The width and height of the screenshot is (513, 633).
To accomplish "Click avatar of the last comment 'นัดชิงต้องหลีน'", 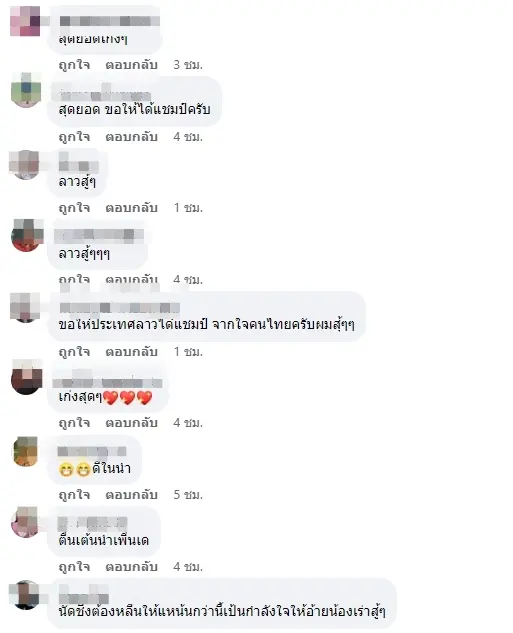I will pos(25,595).
